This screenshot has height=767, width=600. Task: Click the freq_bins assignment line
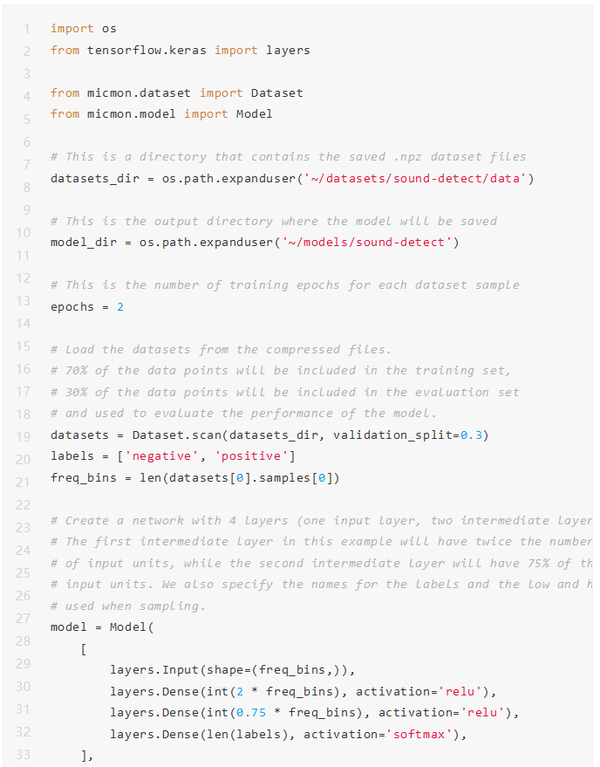(x=195, y=478)
